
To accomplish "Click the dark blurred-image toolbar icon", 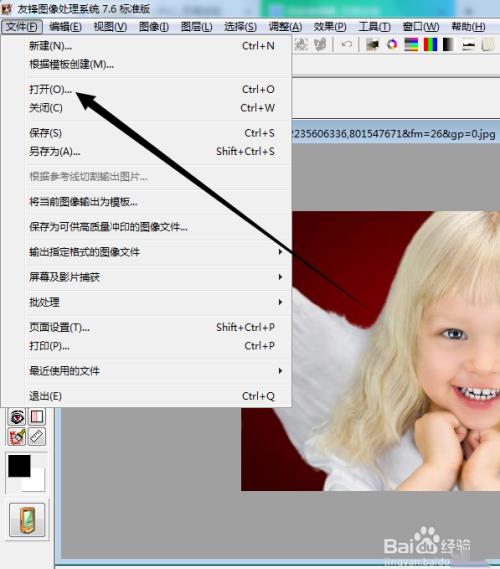I will [x=372, y=45].
